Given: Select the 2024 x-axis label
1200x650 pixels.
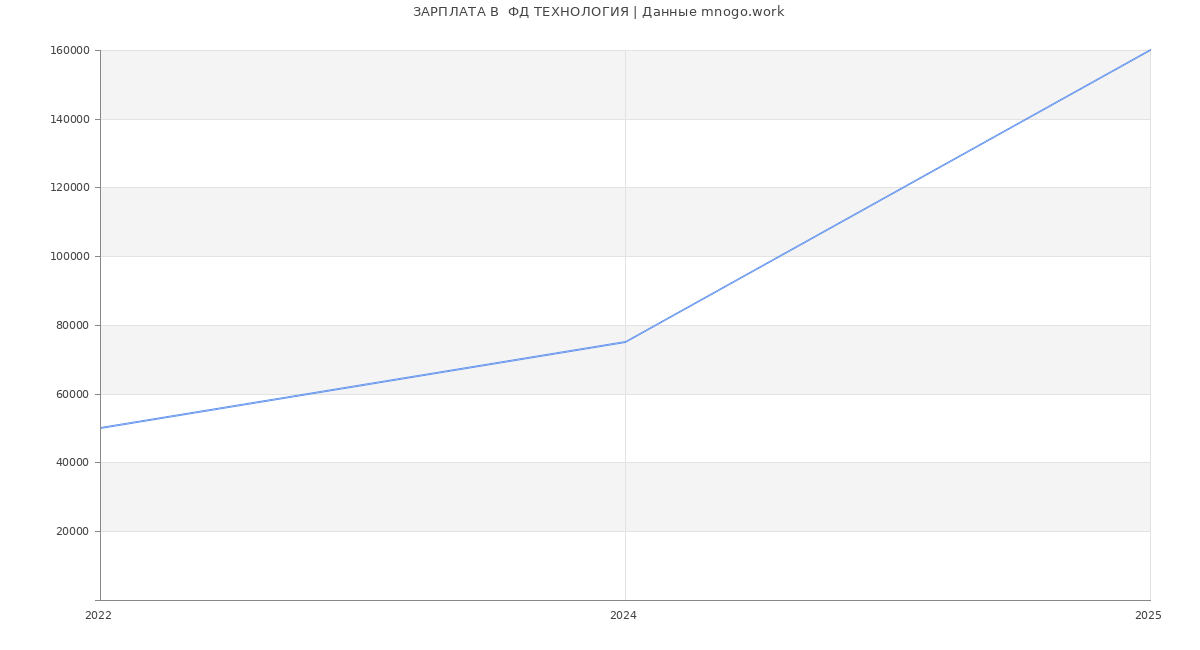Looking at the screenshot, I should pyautogui.click(x=623, y=616).
